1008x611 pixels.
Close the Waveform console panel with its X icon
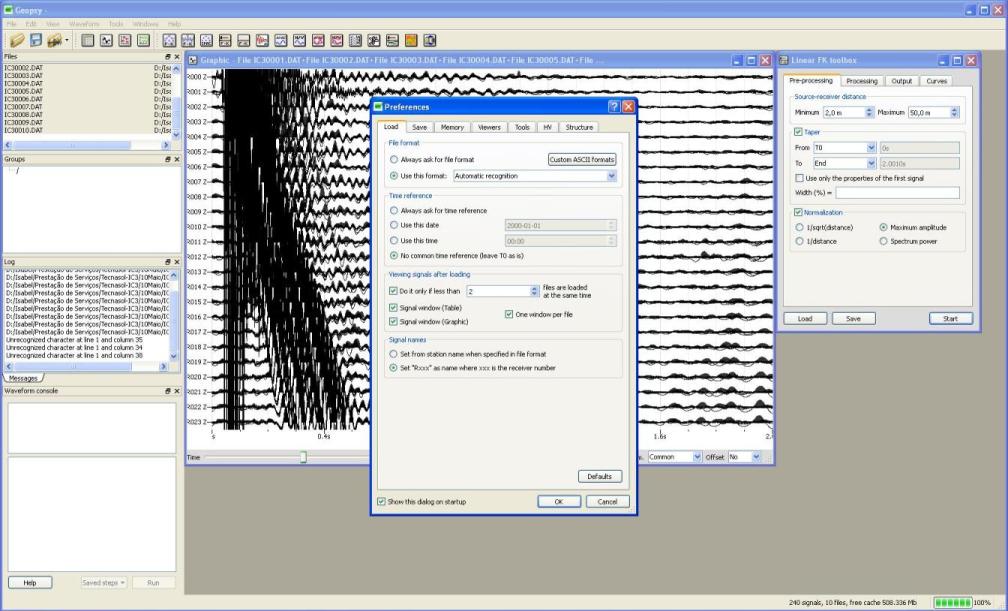[x=177, y=391]
